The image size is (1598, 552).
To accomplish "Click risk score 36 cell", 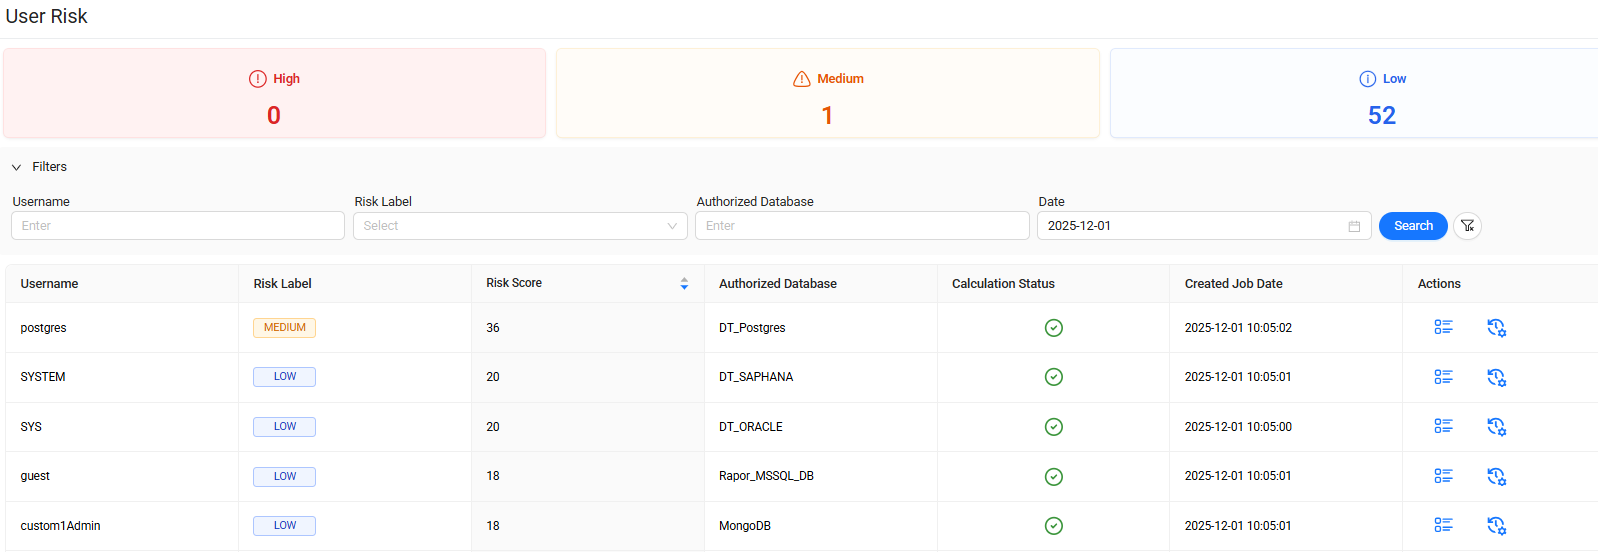I will pyautogui.click(x=493, y=328).
